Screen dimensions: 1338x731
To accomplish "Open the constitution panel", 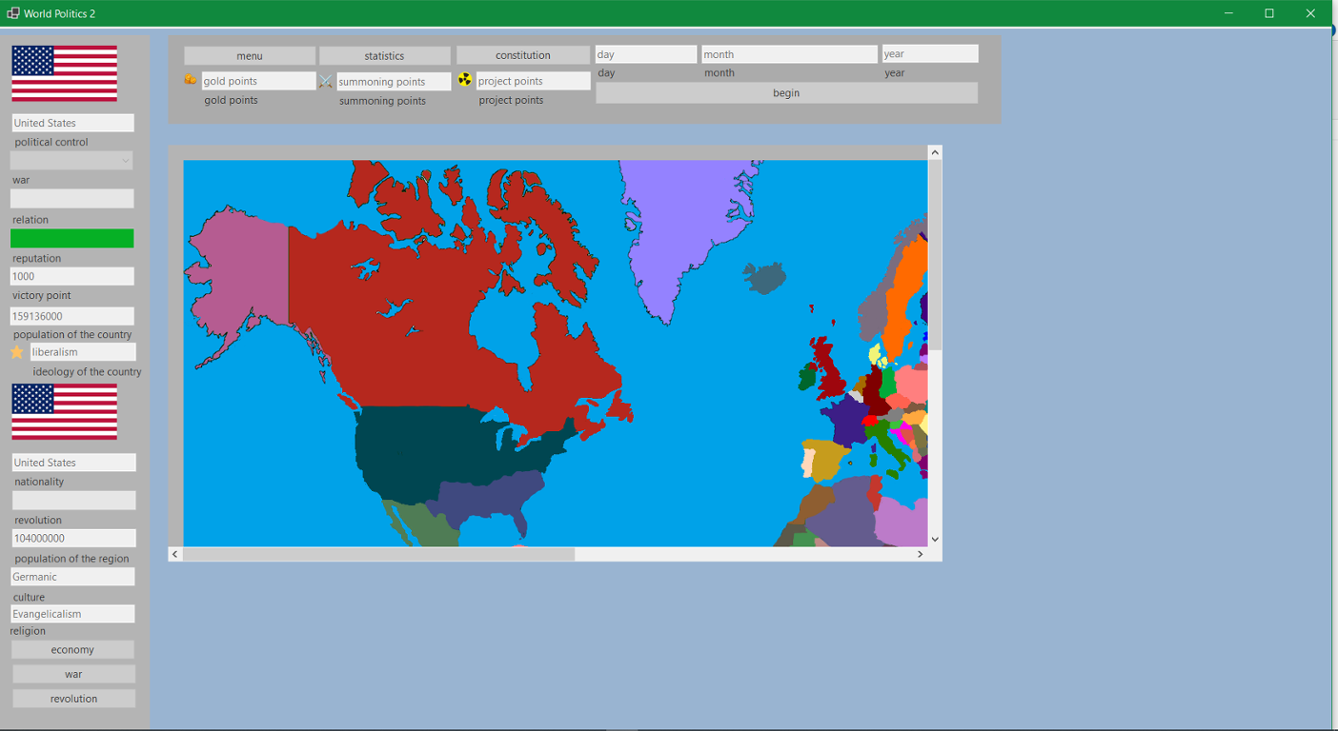I will (x=522, y=54).
